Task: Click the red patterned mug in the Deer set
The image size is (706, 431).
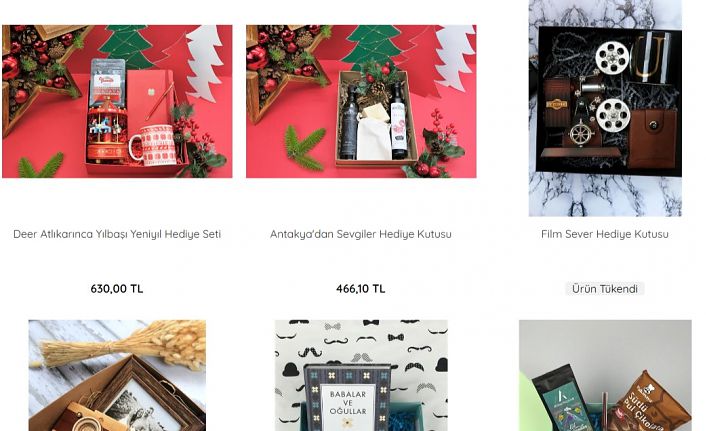Action: tap(153, 145)
